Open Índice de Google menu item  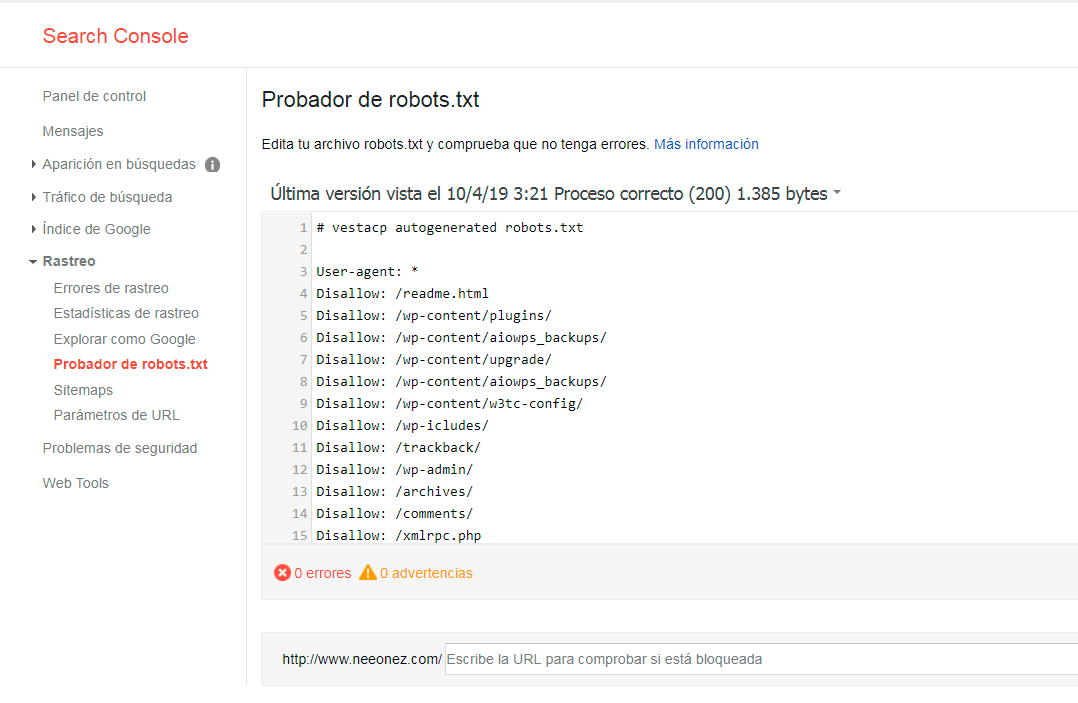coord(96,229)
